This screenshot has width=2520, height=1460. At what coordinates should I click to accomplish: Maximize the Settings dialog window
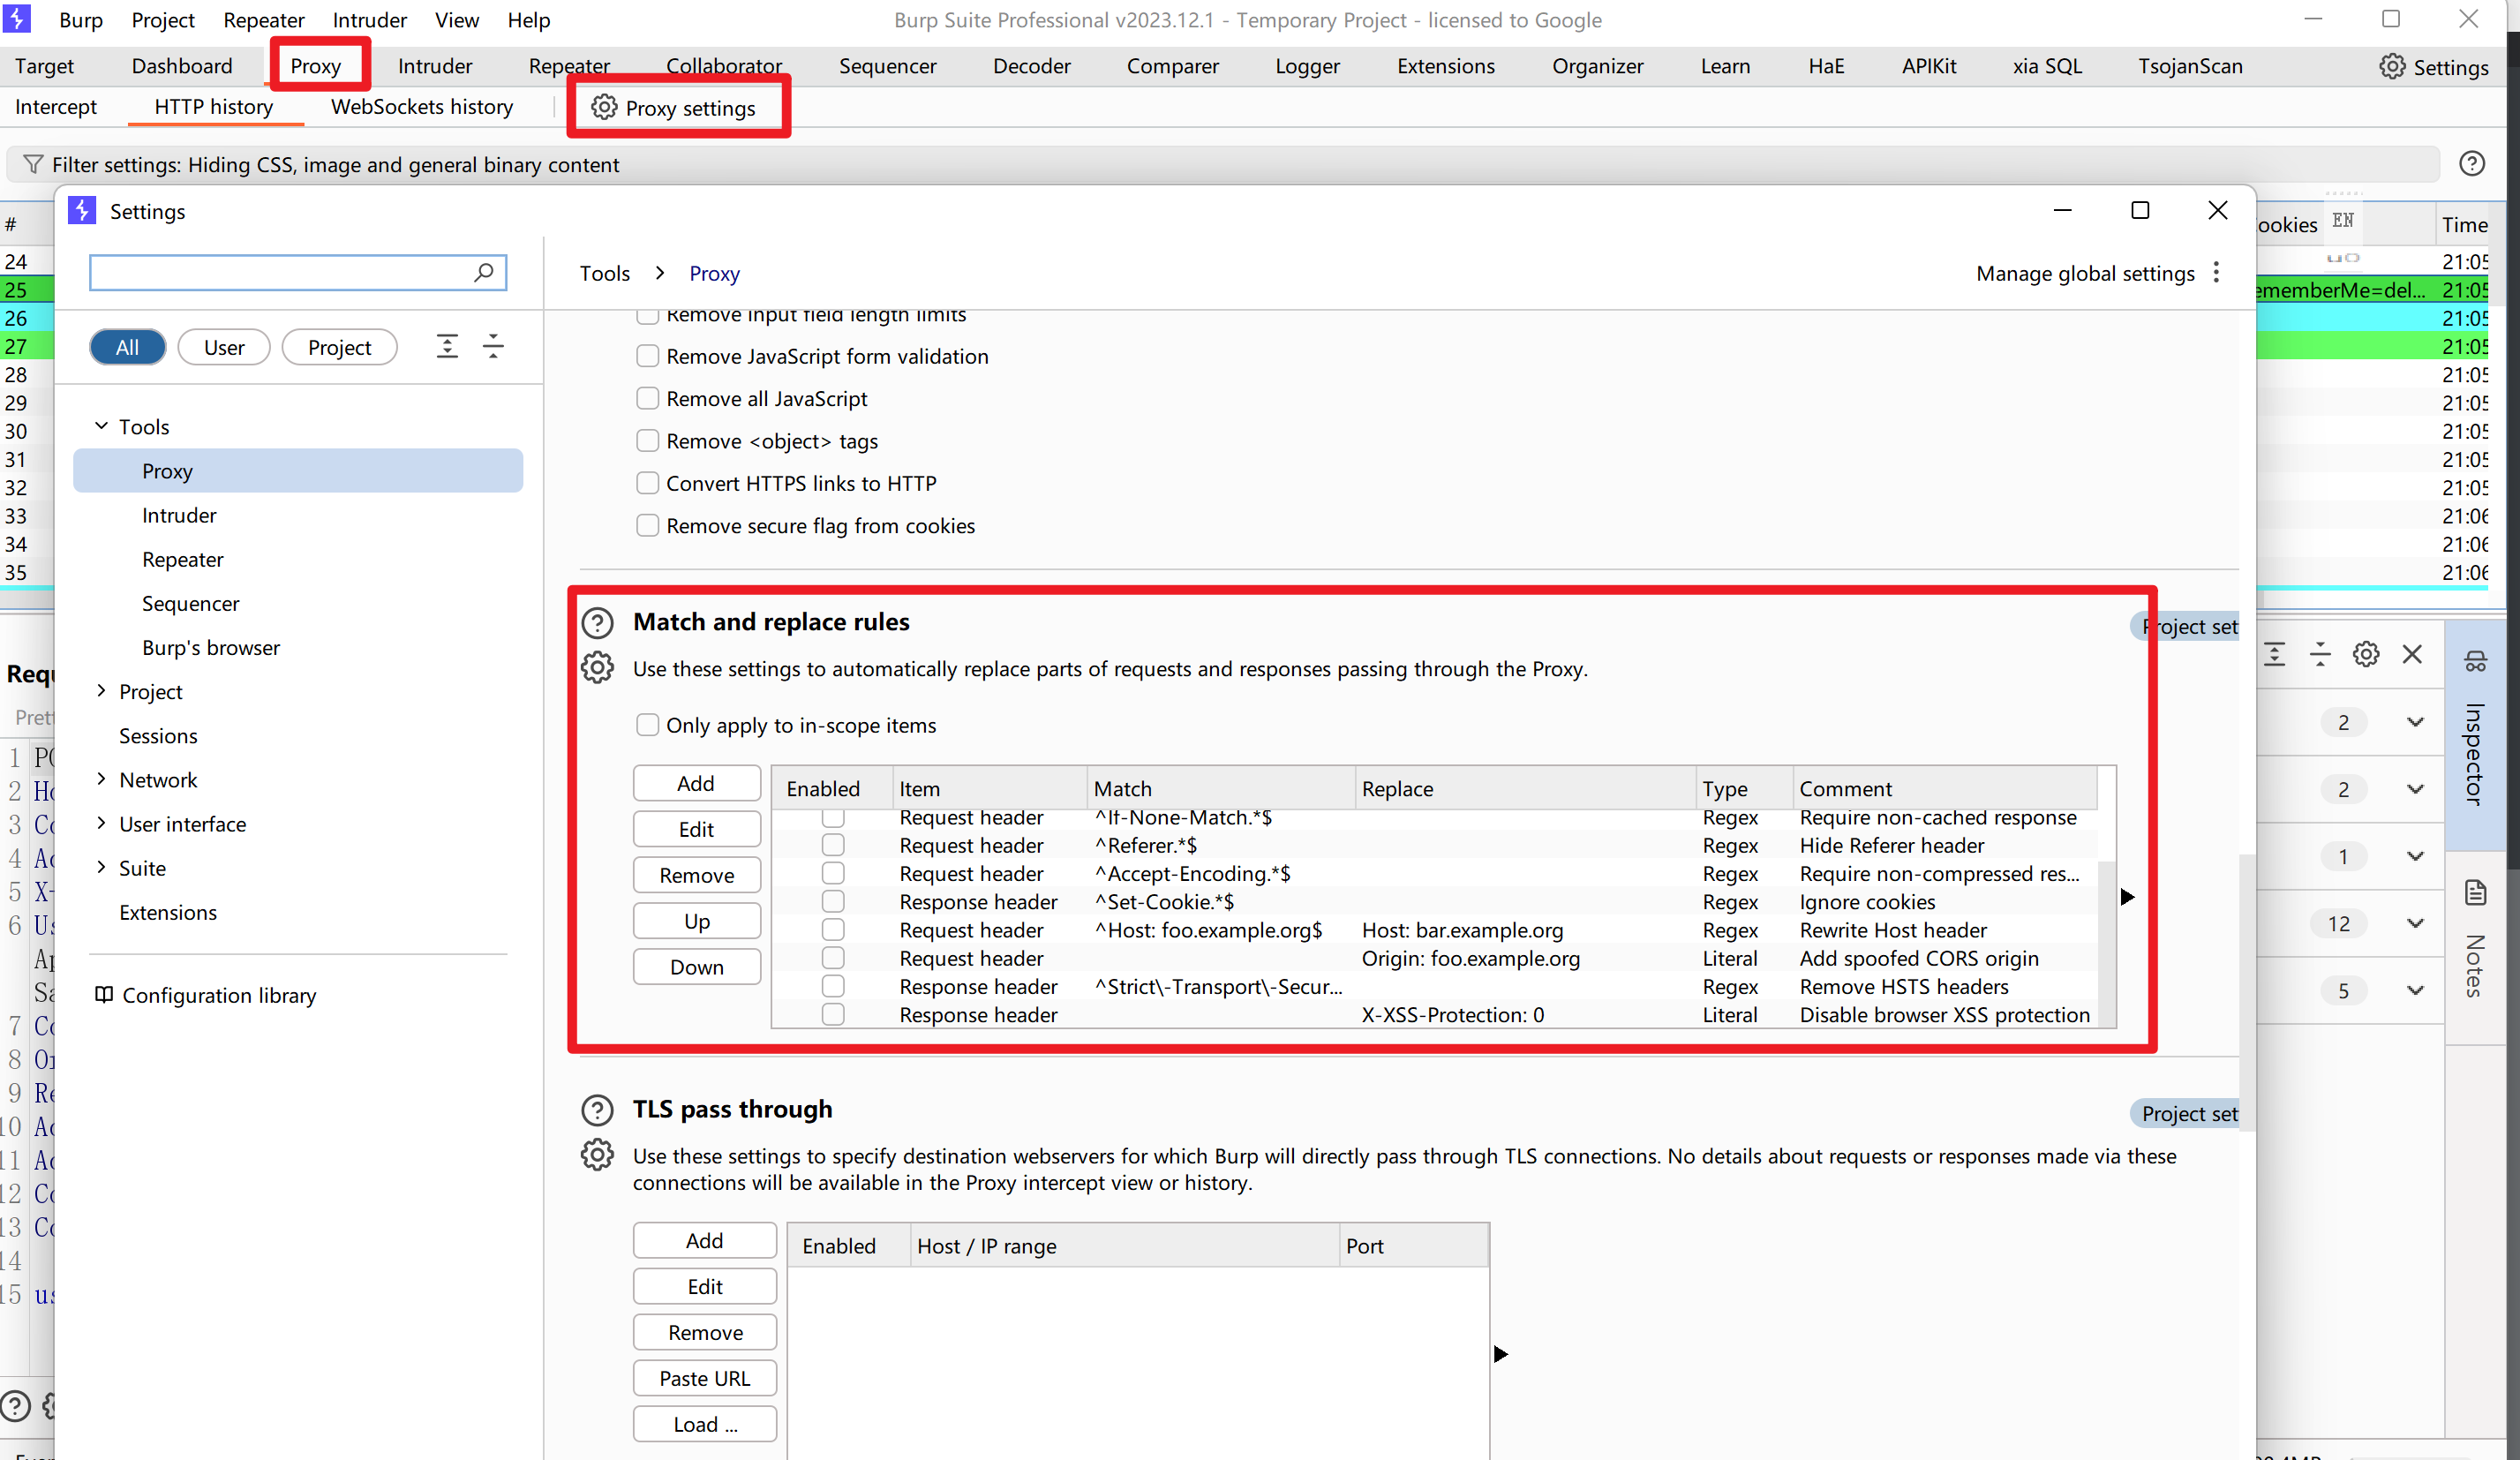[x=2140, y=210]
